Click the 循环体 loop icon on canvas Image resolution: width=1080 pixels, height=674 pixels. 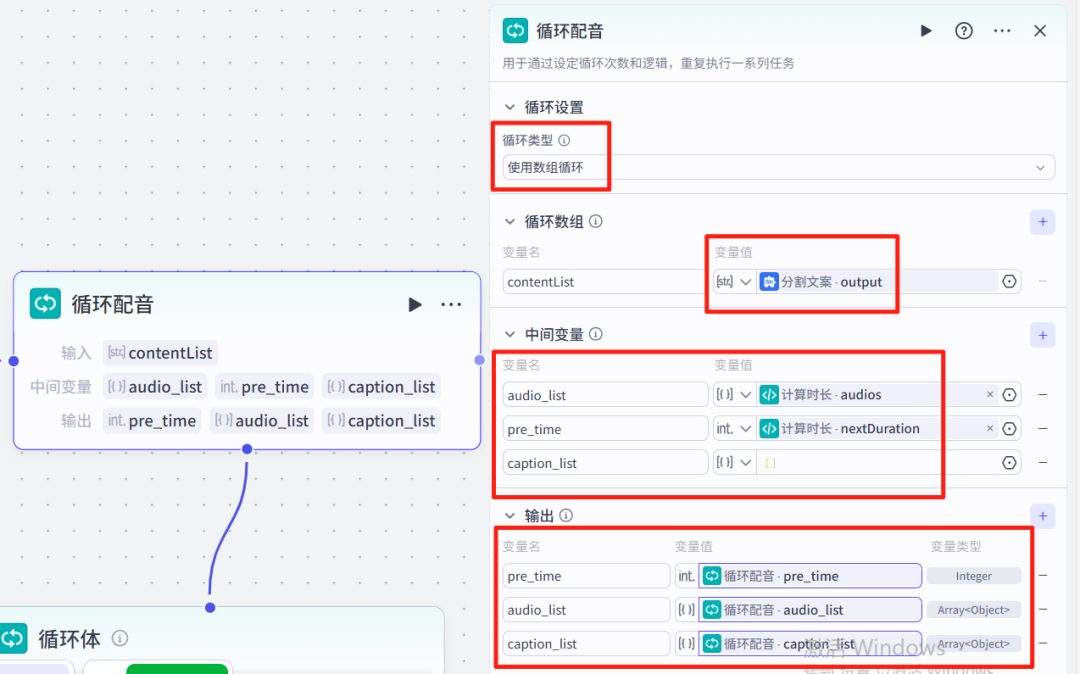13,638
